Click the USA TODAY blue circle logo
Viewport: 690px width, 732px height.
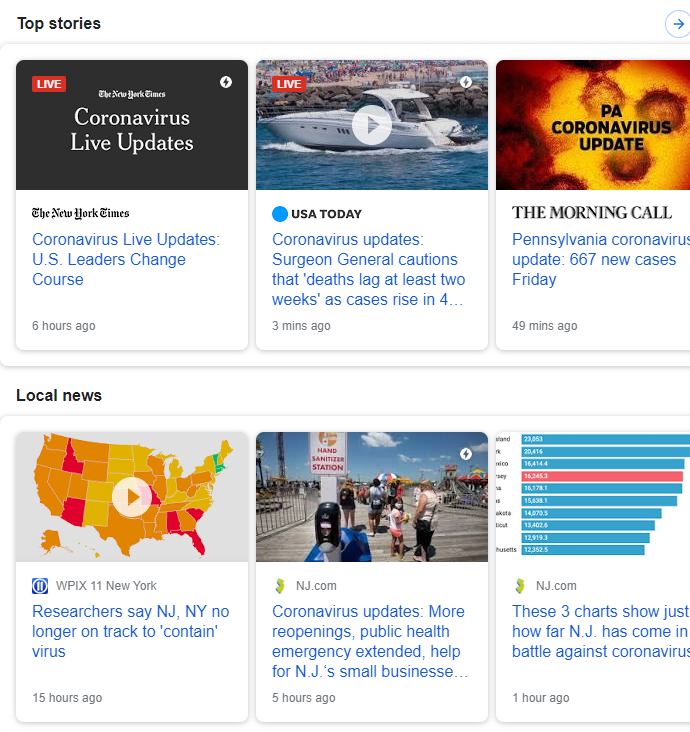(x=280, y=214)
